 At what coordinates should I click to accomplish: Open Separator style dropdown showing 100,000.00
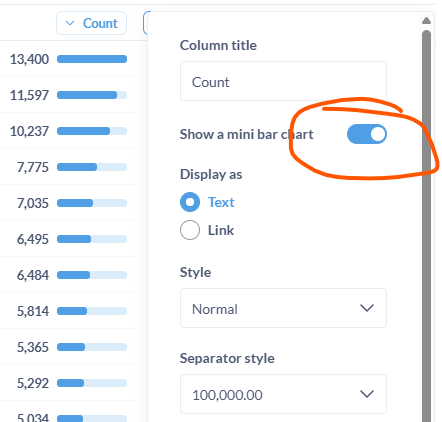coord(283,394)
